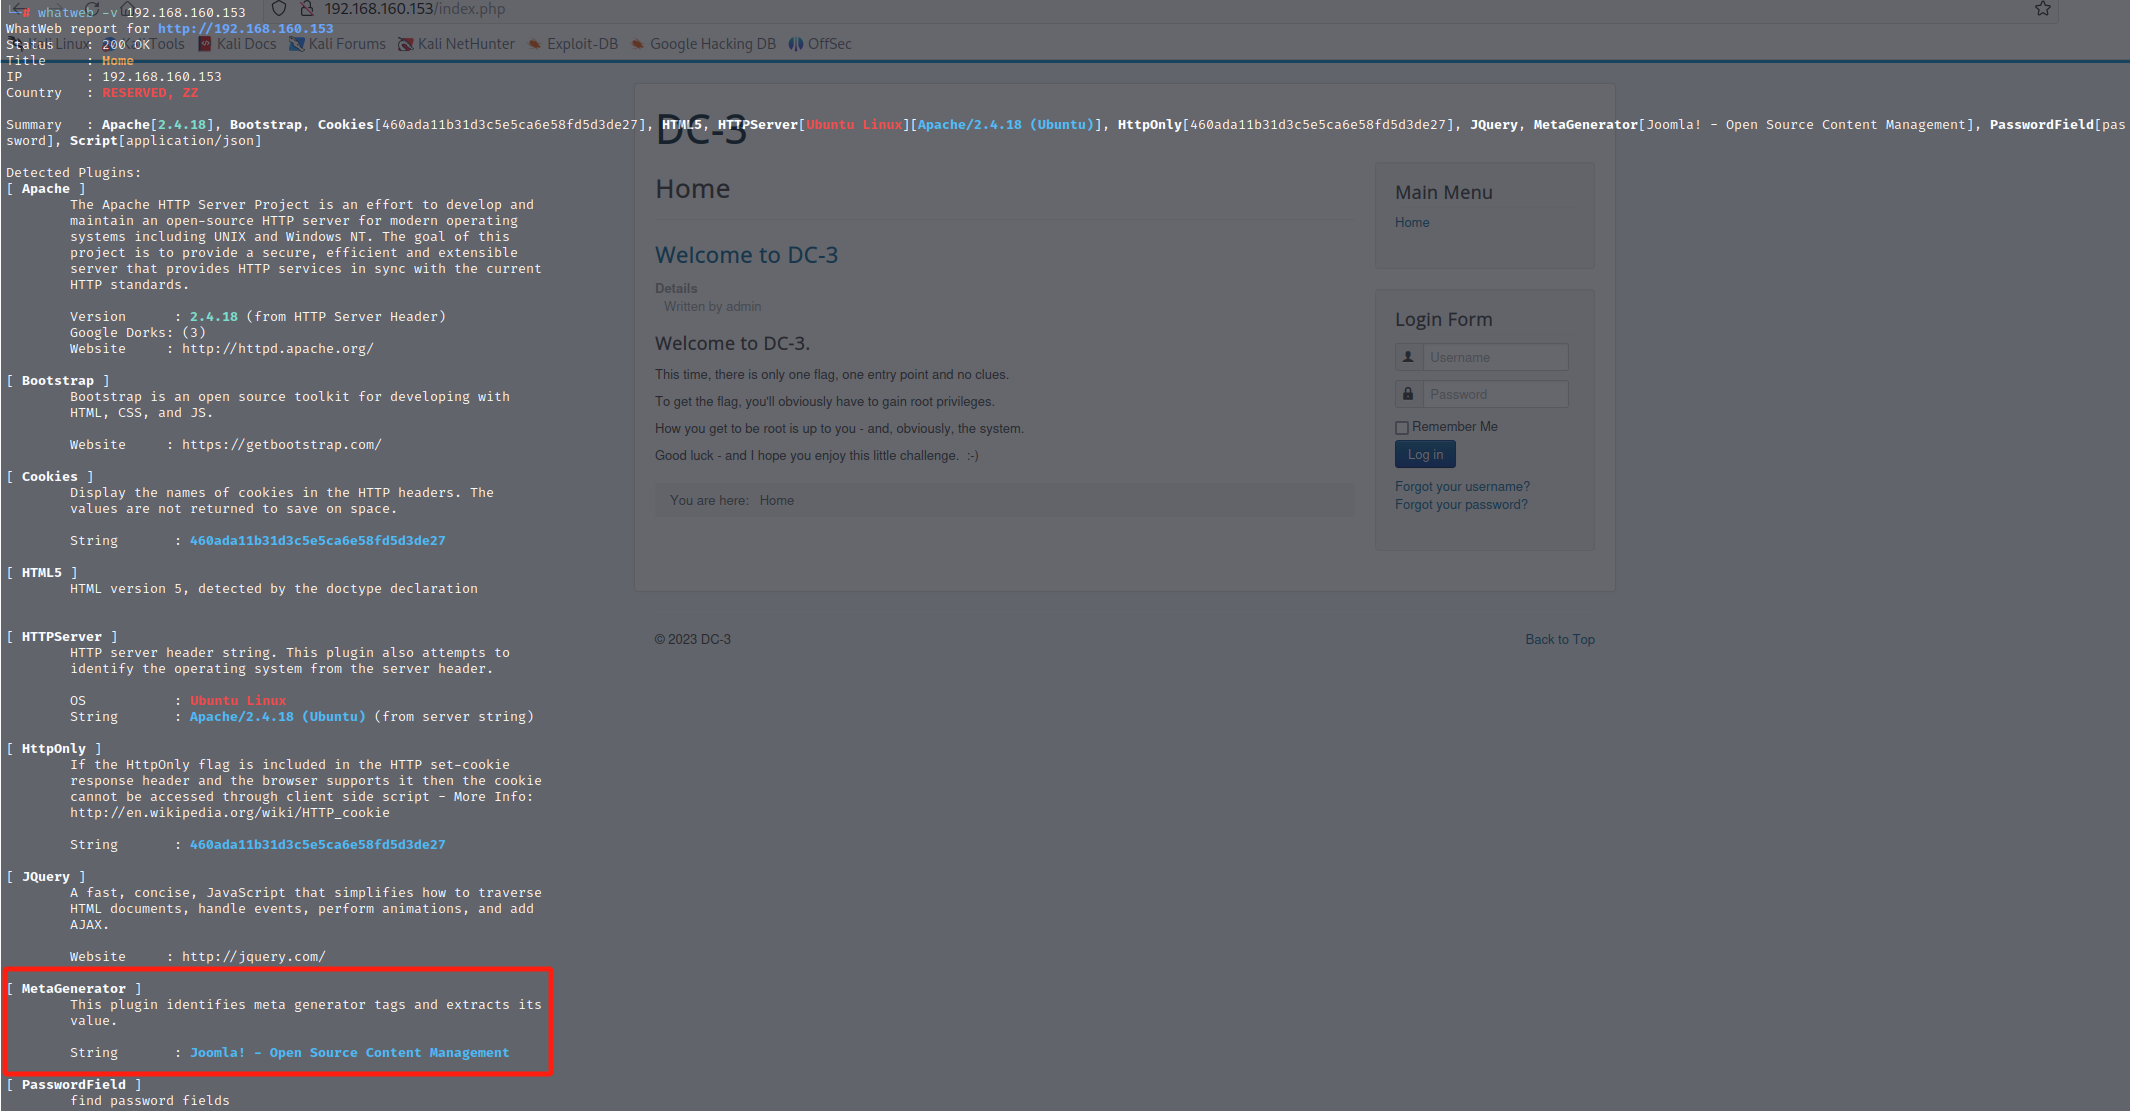Click the insecure connection padlock icon

(307, 9)
